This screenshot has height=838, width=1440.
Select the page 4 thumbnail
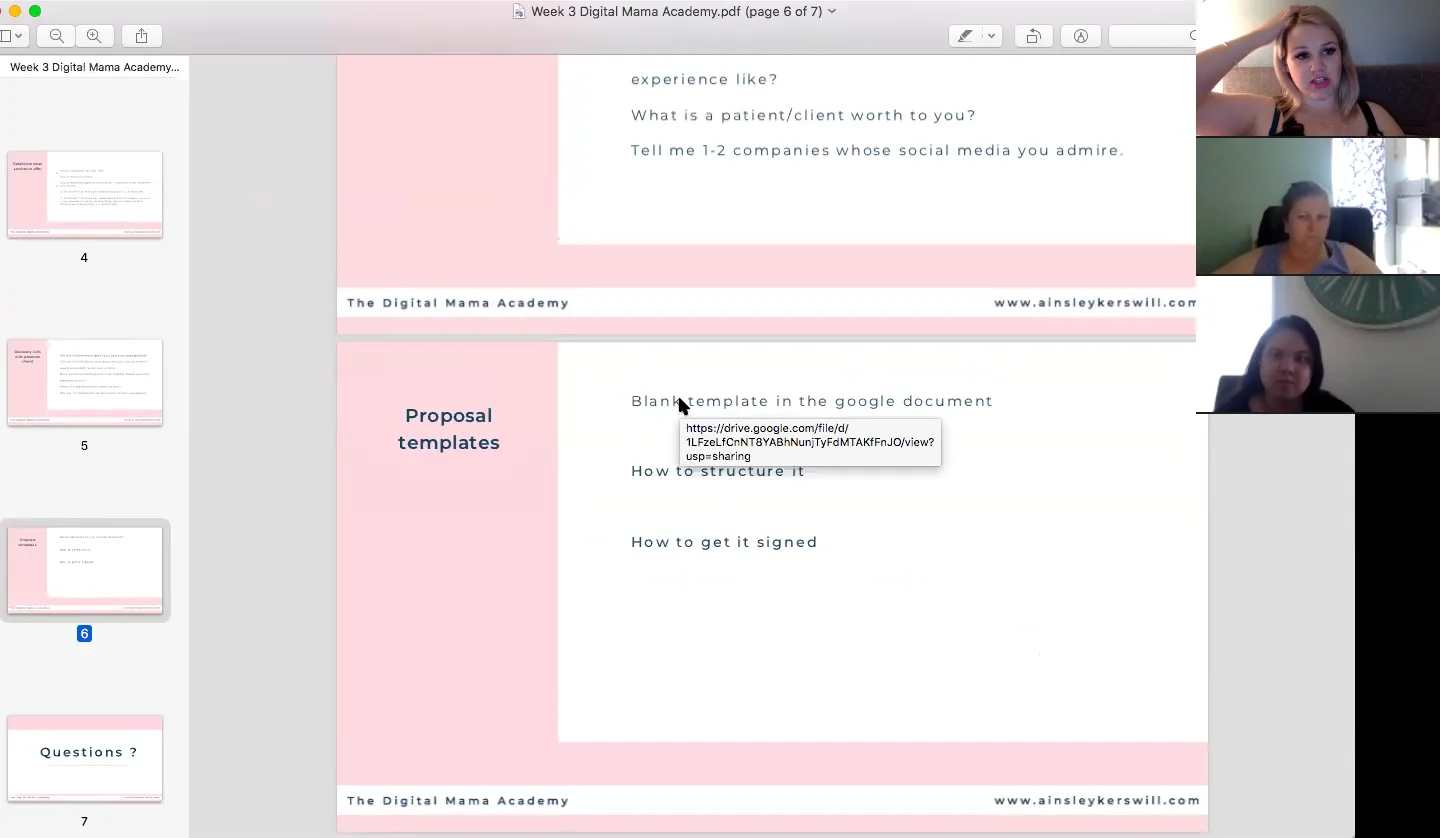coord(85,194)
